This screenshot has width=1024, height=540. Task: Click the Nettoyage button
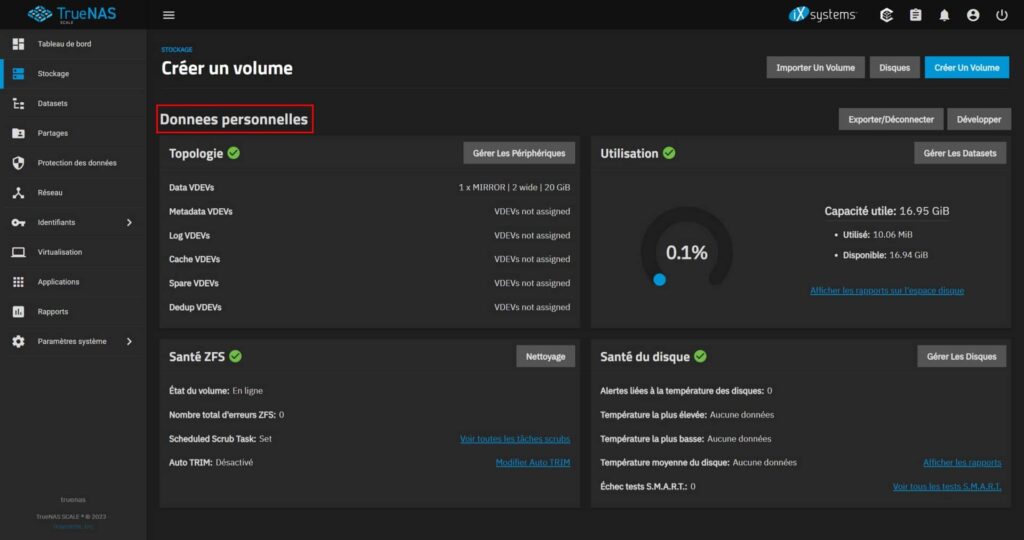(545, 357)
